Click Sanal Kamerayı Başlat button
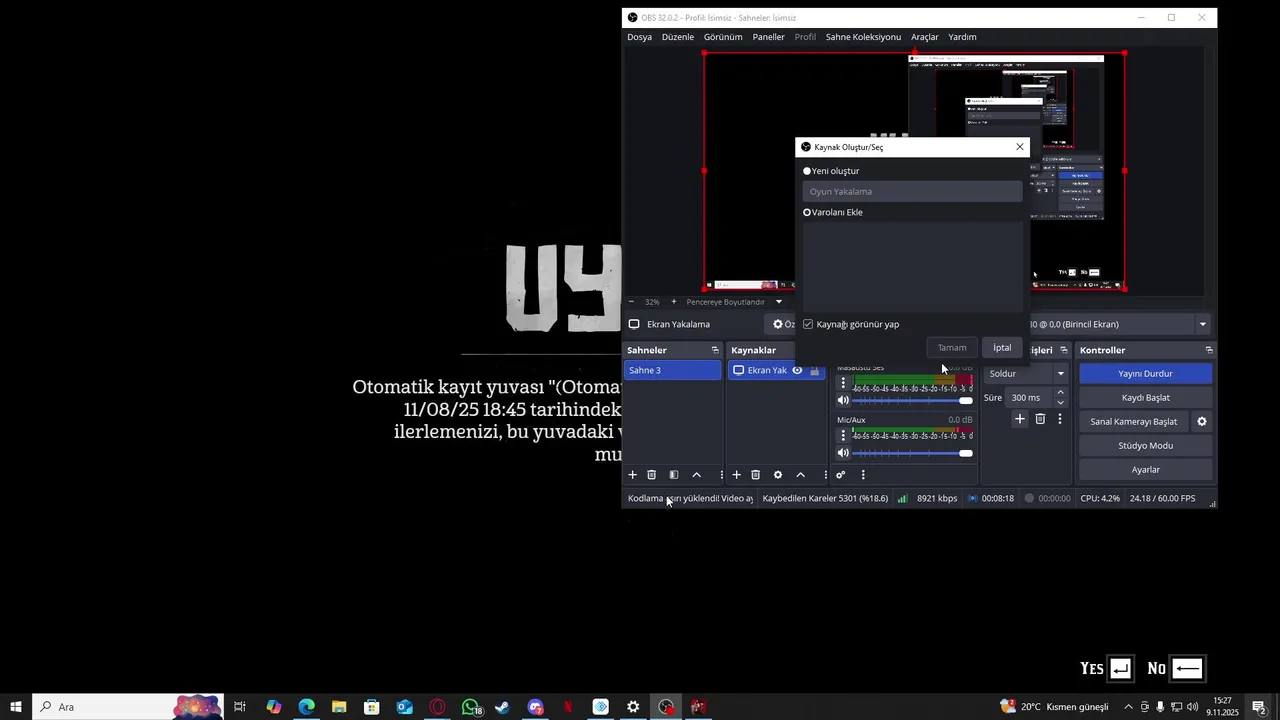Viewport: 1280px width, 720px height. pyautogui.click(x=1133, y=422)
